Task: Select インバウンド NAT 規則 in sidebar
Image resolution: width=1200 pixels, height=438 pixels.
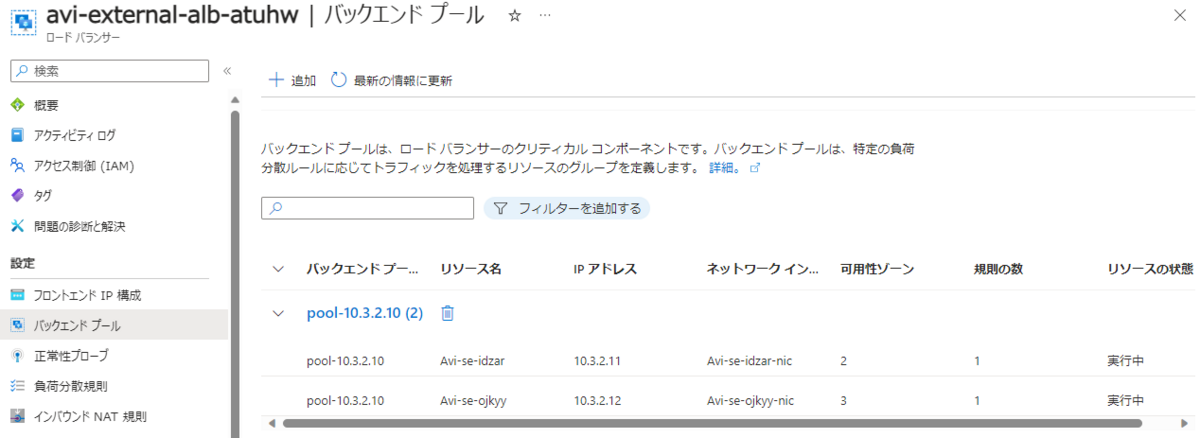Action: pos(91,415)
